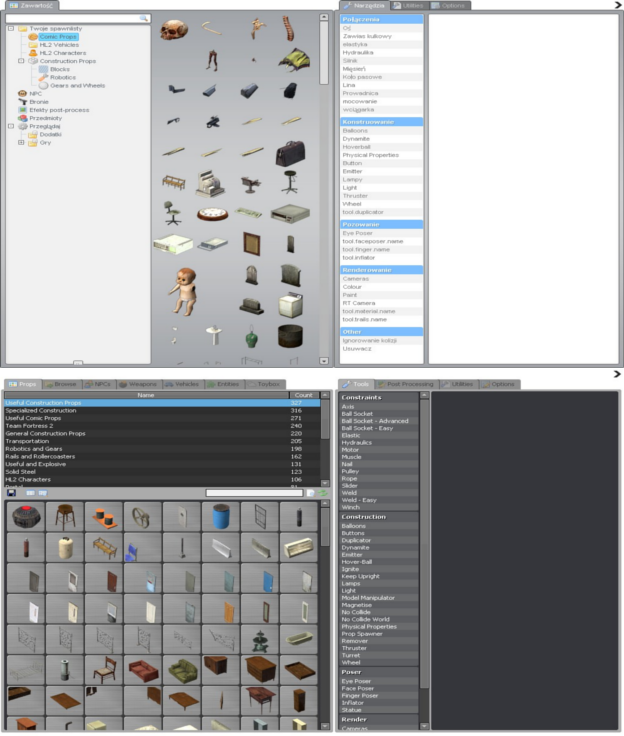
Task: Switch to the Weapons tab
Action: [139, 384]
